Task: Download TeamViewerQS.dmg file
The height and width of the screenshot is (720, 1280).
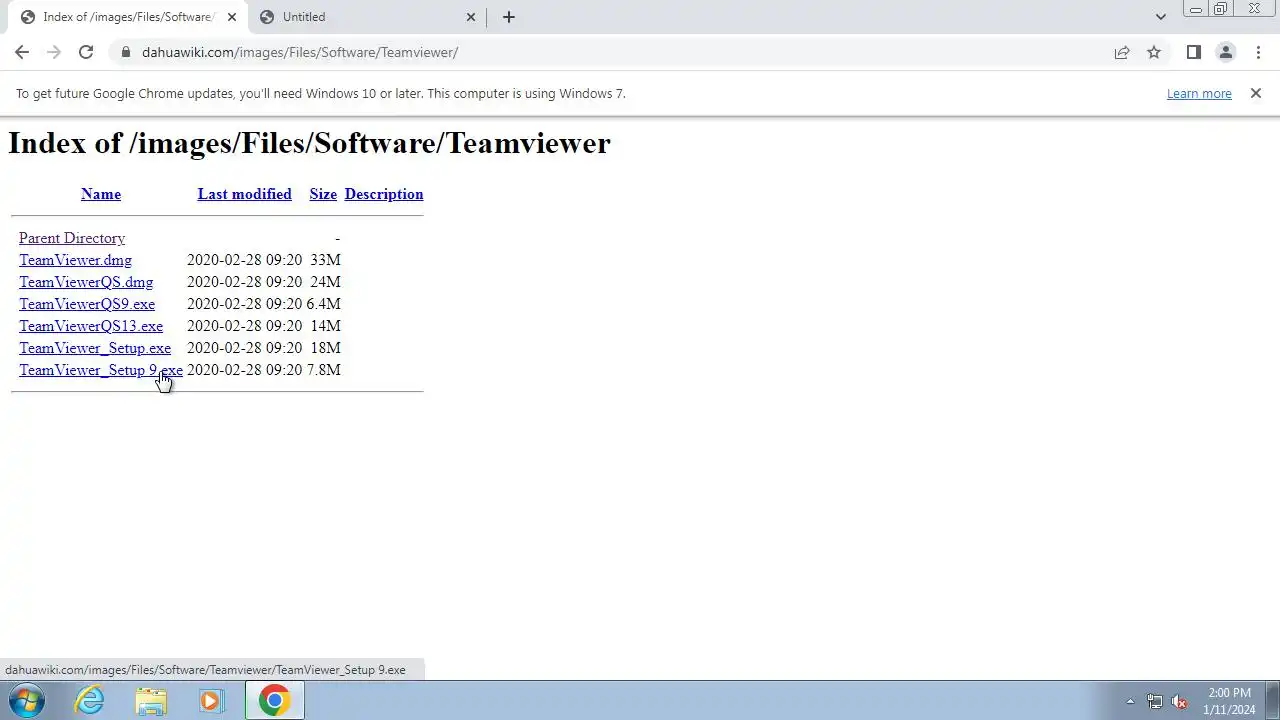Action: click(86, 282)
